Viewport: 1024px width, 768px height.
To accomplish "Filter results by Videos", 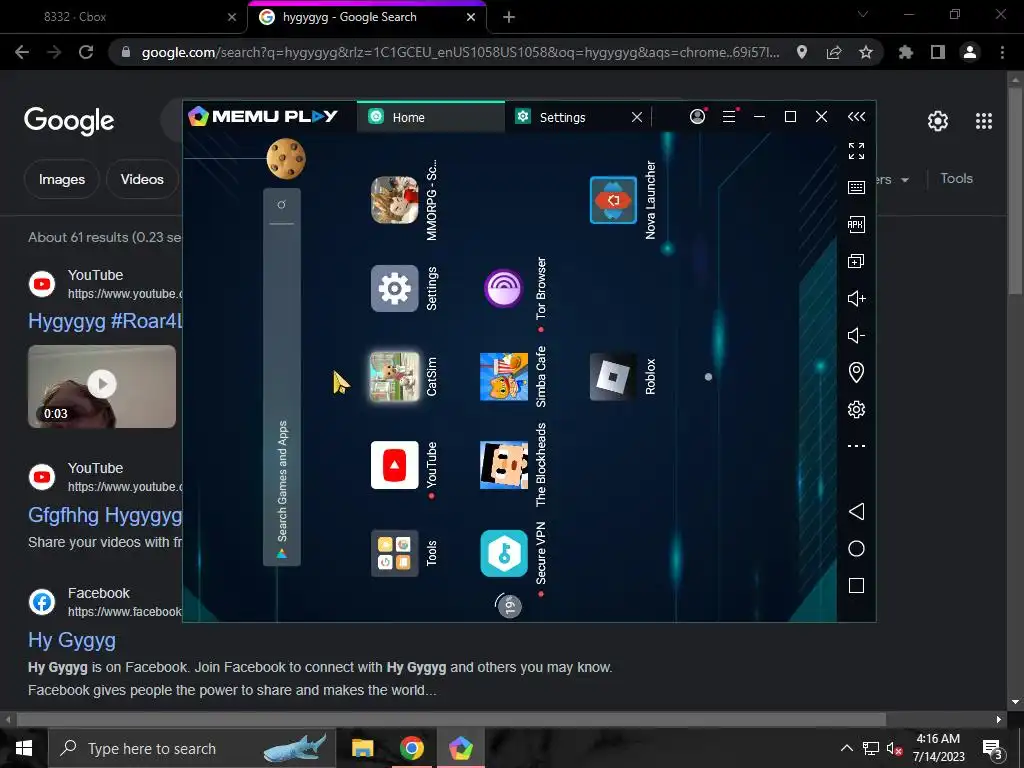I will 142,179.
